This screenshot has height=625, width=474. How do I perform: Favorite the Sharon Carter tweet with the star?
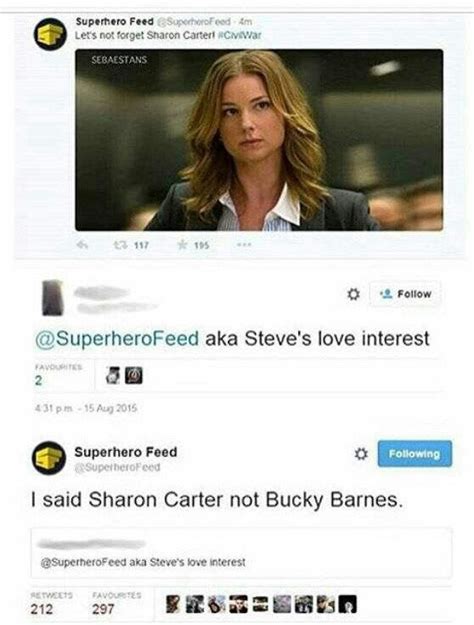click(x=182, y=245)
